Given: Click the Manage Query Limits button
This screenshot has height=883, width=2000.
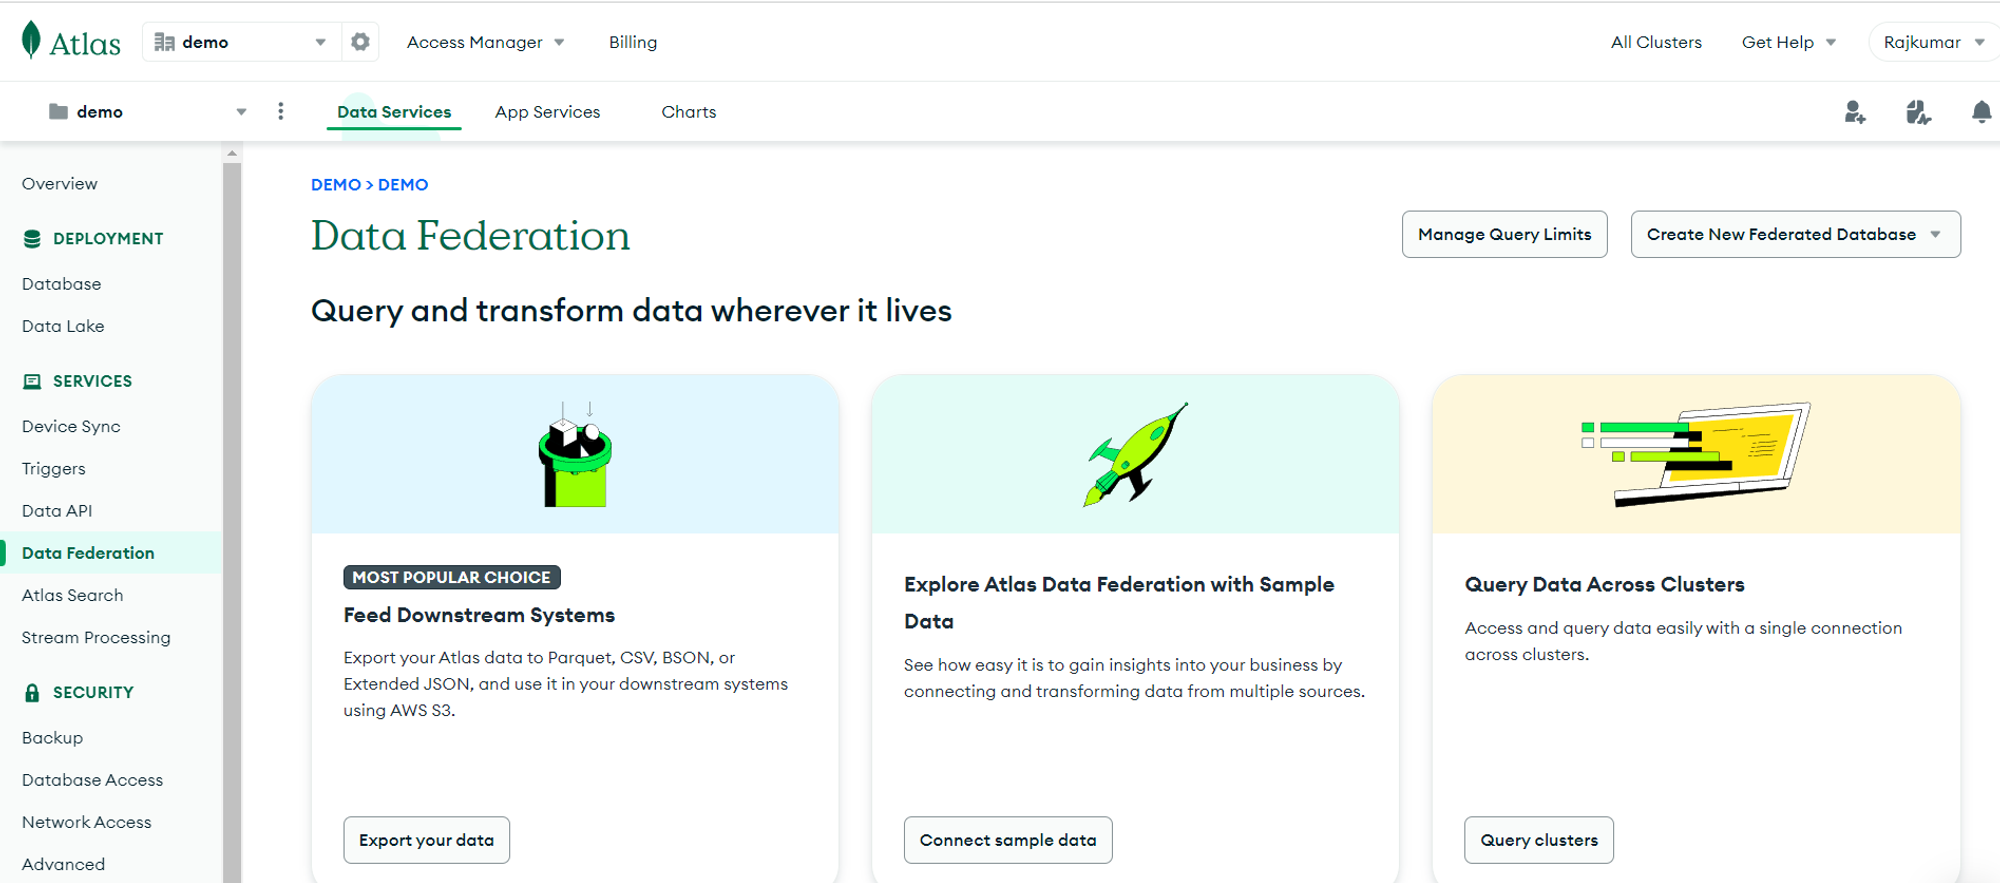Looking at the screenshot, I should pyautogui.click(x=1504, y=234).
